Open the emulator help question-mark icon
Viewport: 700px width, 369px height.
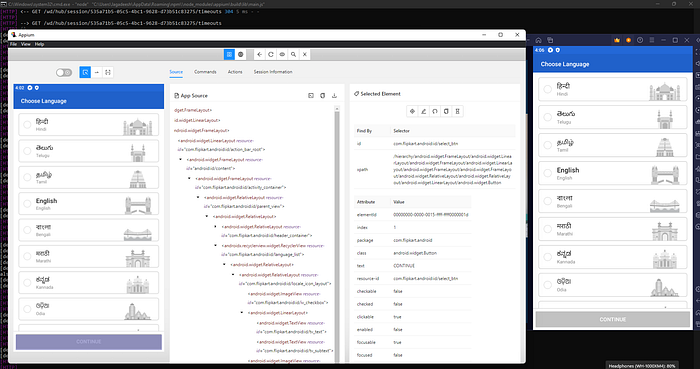pyautogui.click(x=640, y=40)
